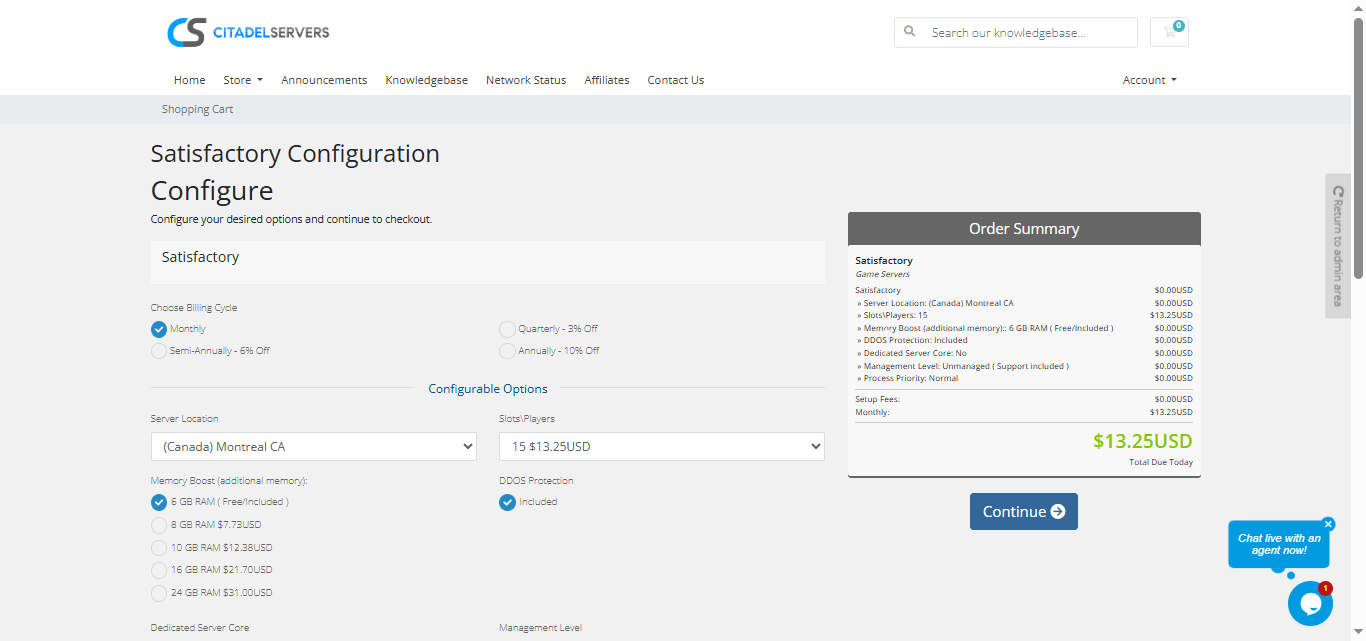Expand the Account menu
The width and height of the screenshot is (1366, 641).
point(1149,80)
